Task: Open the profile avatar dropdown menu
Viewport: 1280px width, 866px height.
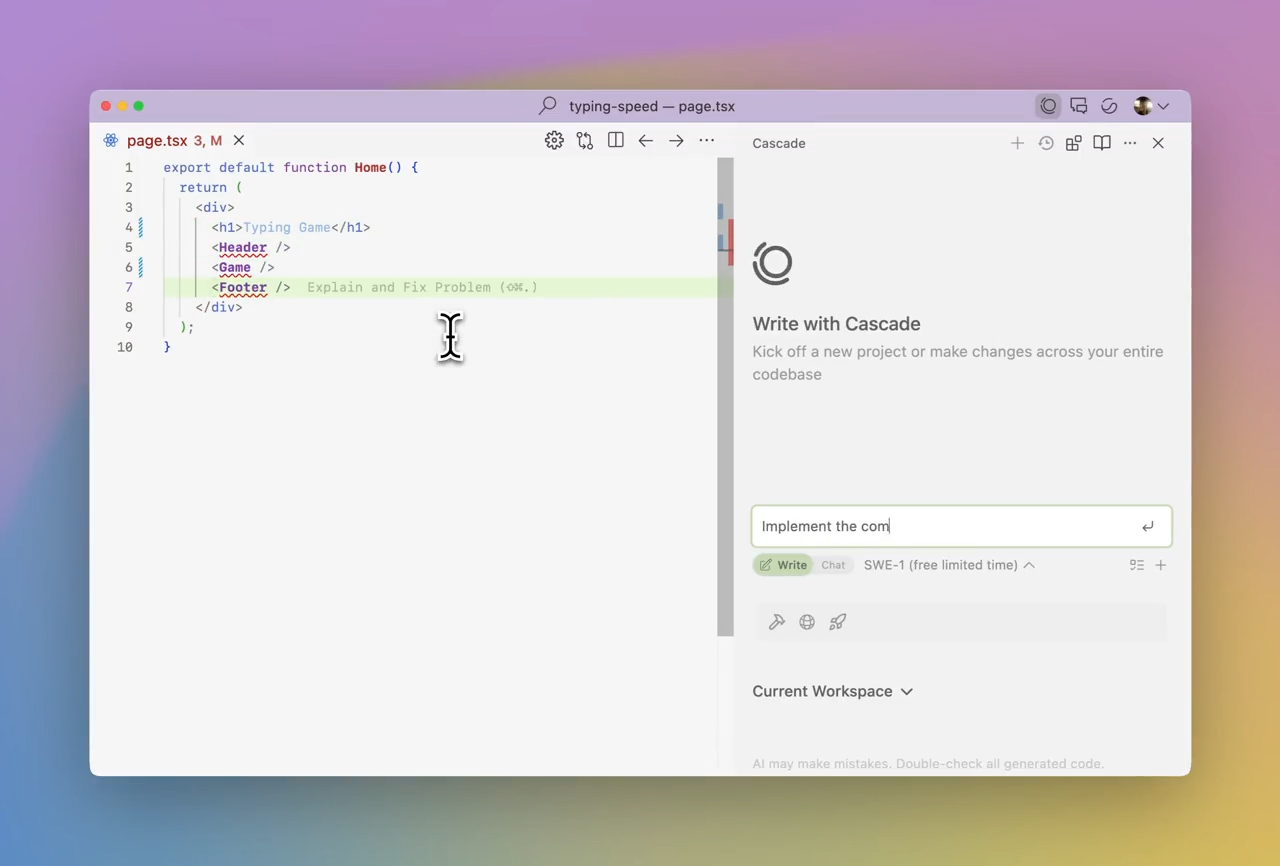Action: [x=1151, y=106]
